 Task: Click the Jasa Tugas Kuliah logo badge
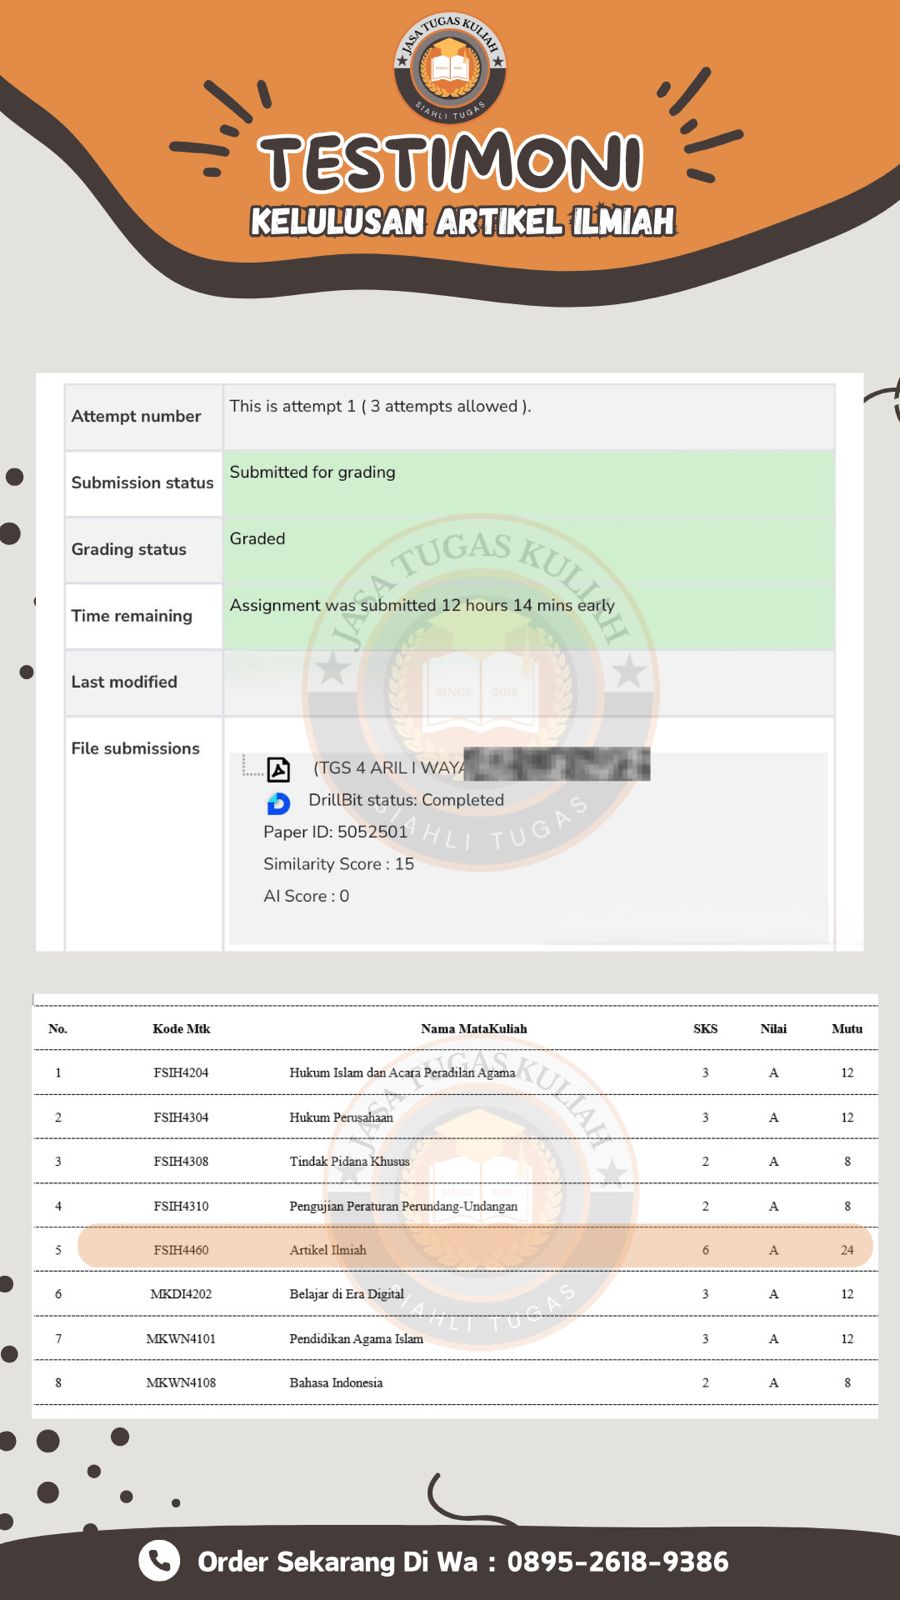(450, 67)
